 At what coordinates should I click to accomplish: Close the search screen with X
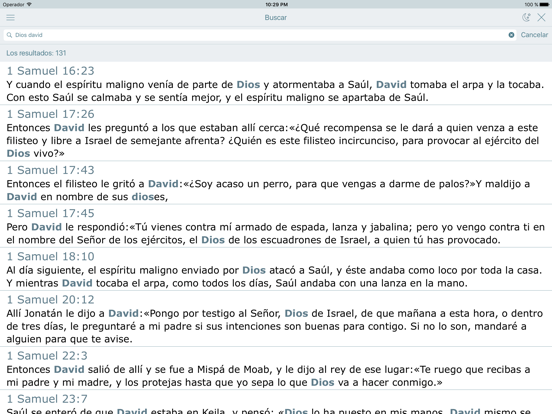[x=541, y=18]
